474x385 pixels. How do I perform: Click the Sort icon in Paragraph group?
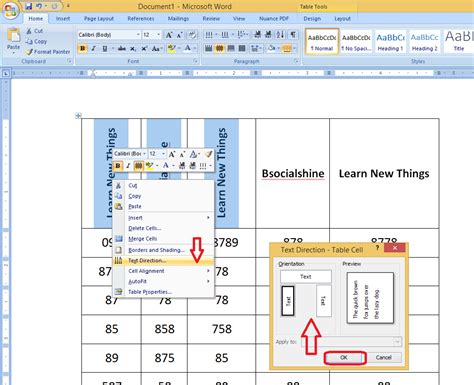pos(280,34)
